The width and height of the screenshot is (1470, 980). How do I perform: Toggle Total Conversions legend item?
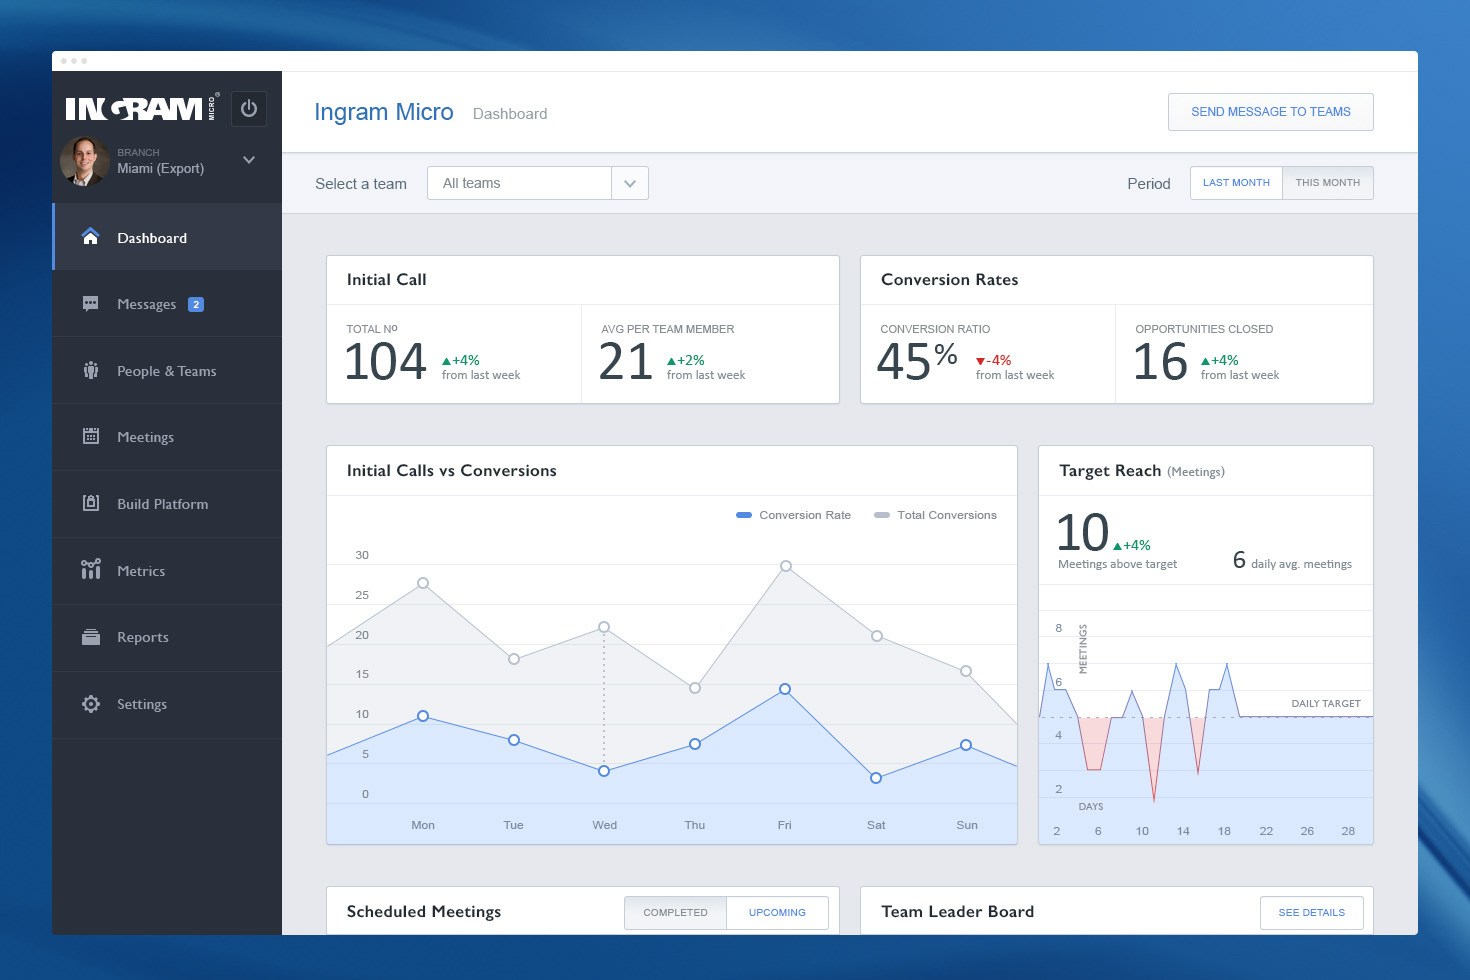[935, 515]
